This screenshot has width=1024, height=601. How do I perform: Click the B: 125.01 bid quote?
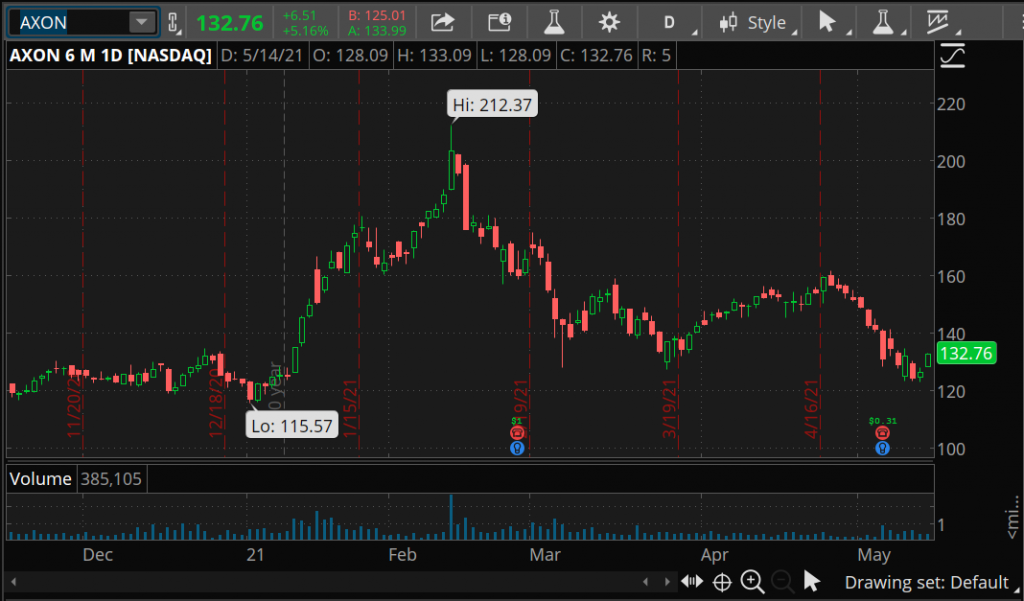(377, 15)
